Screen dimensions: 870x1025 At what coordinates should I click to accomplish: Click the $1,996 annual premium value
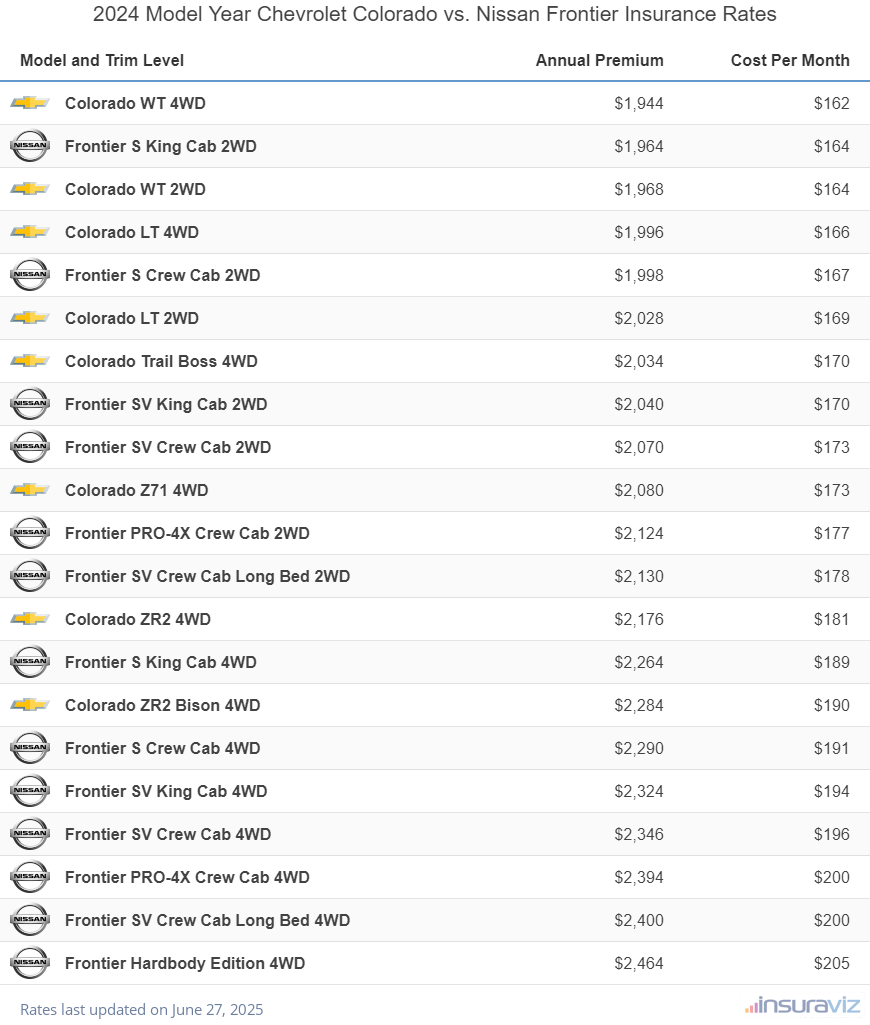(639, 232)
